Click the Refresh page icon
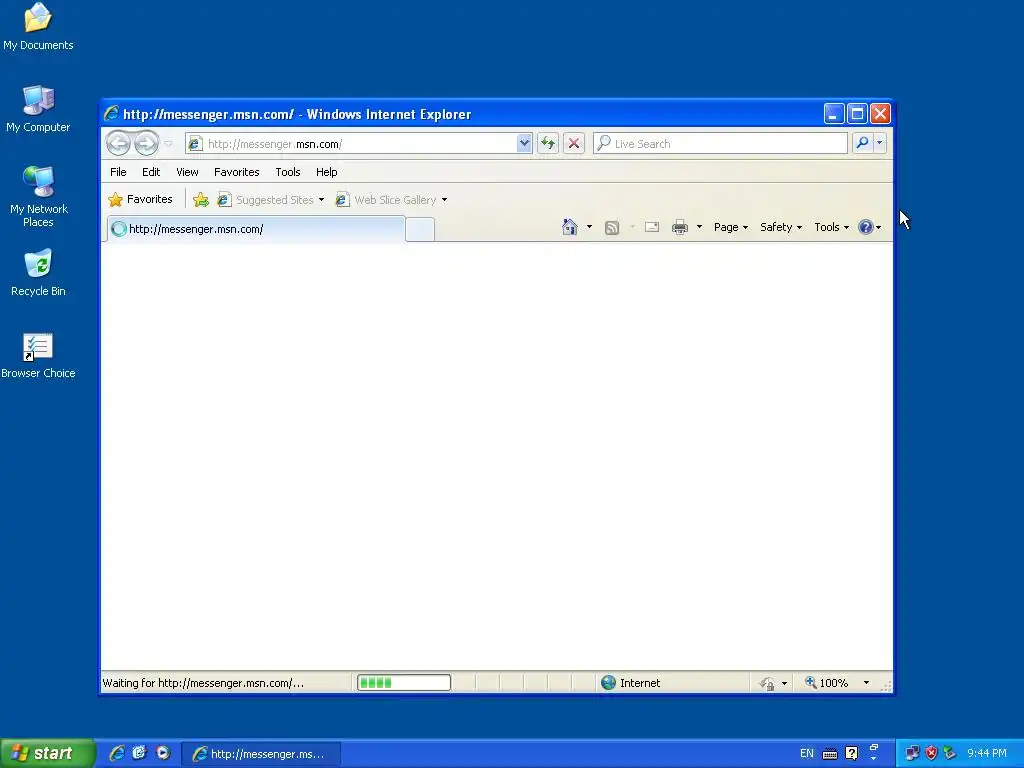This screenshot has width=1024, height=768. pos(548,143)
